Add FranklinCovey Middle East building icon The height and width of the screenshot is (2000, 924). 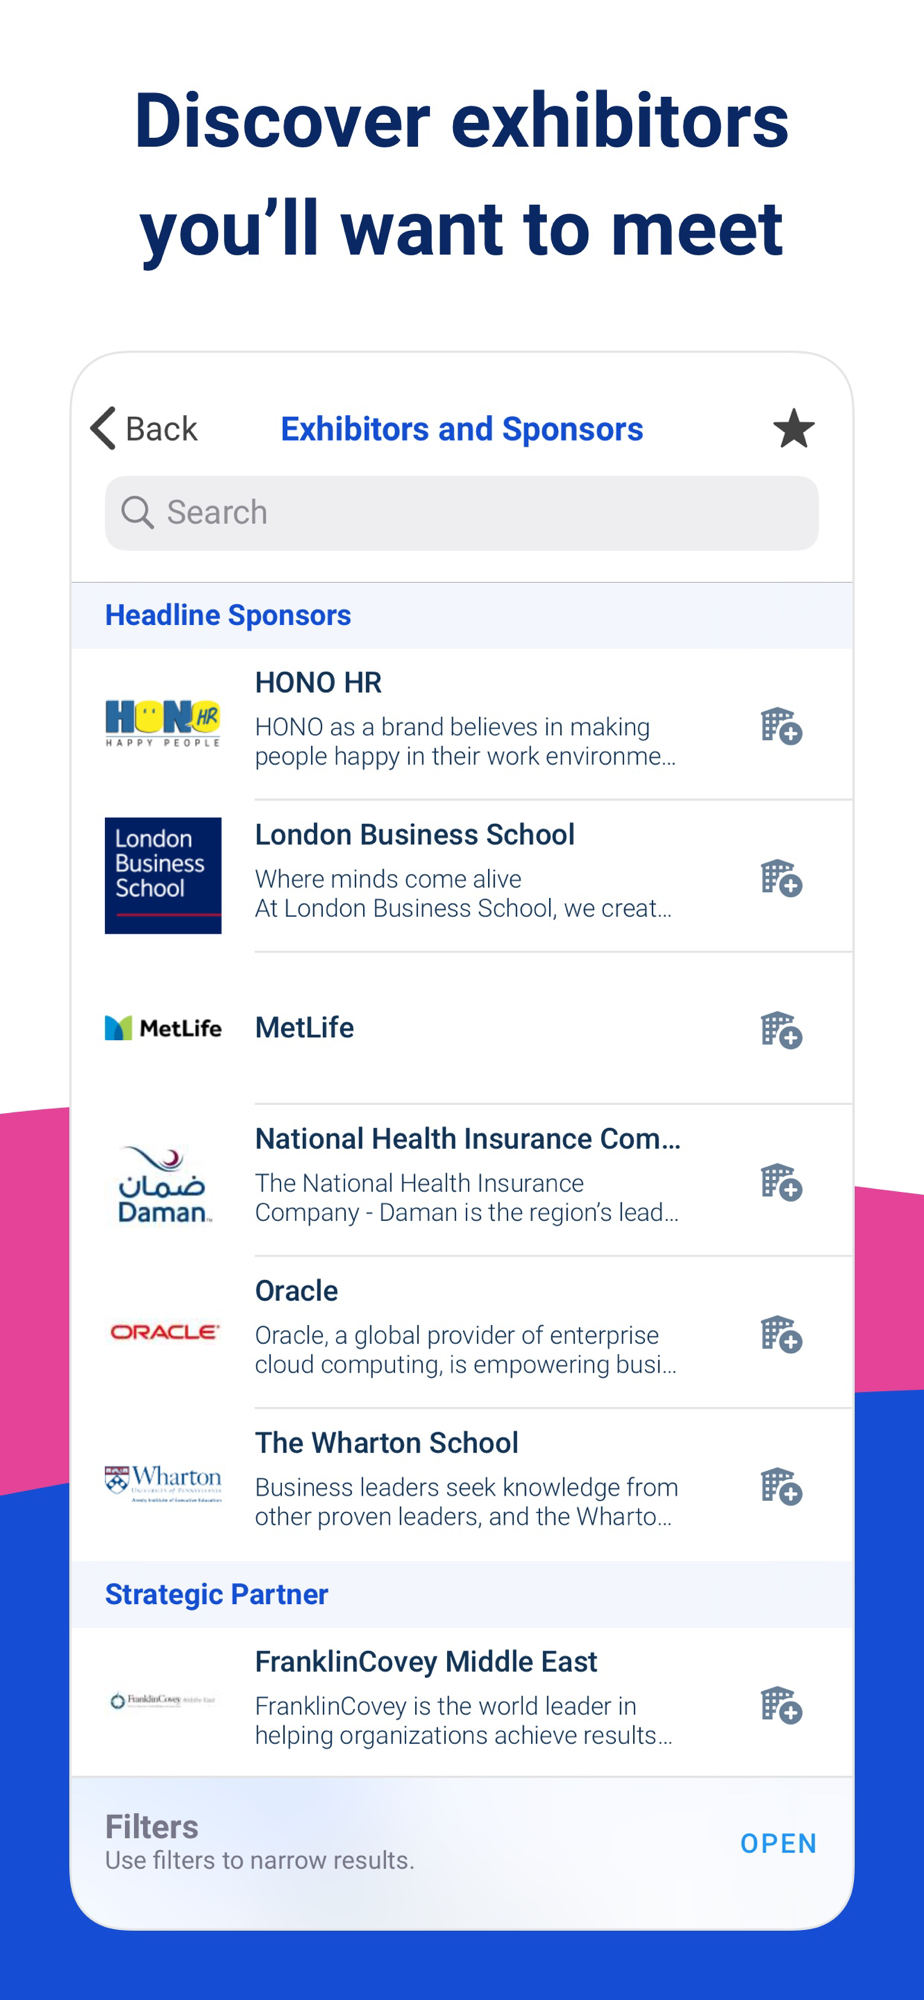click(x=781, y=1705)
